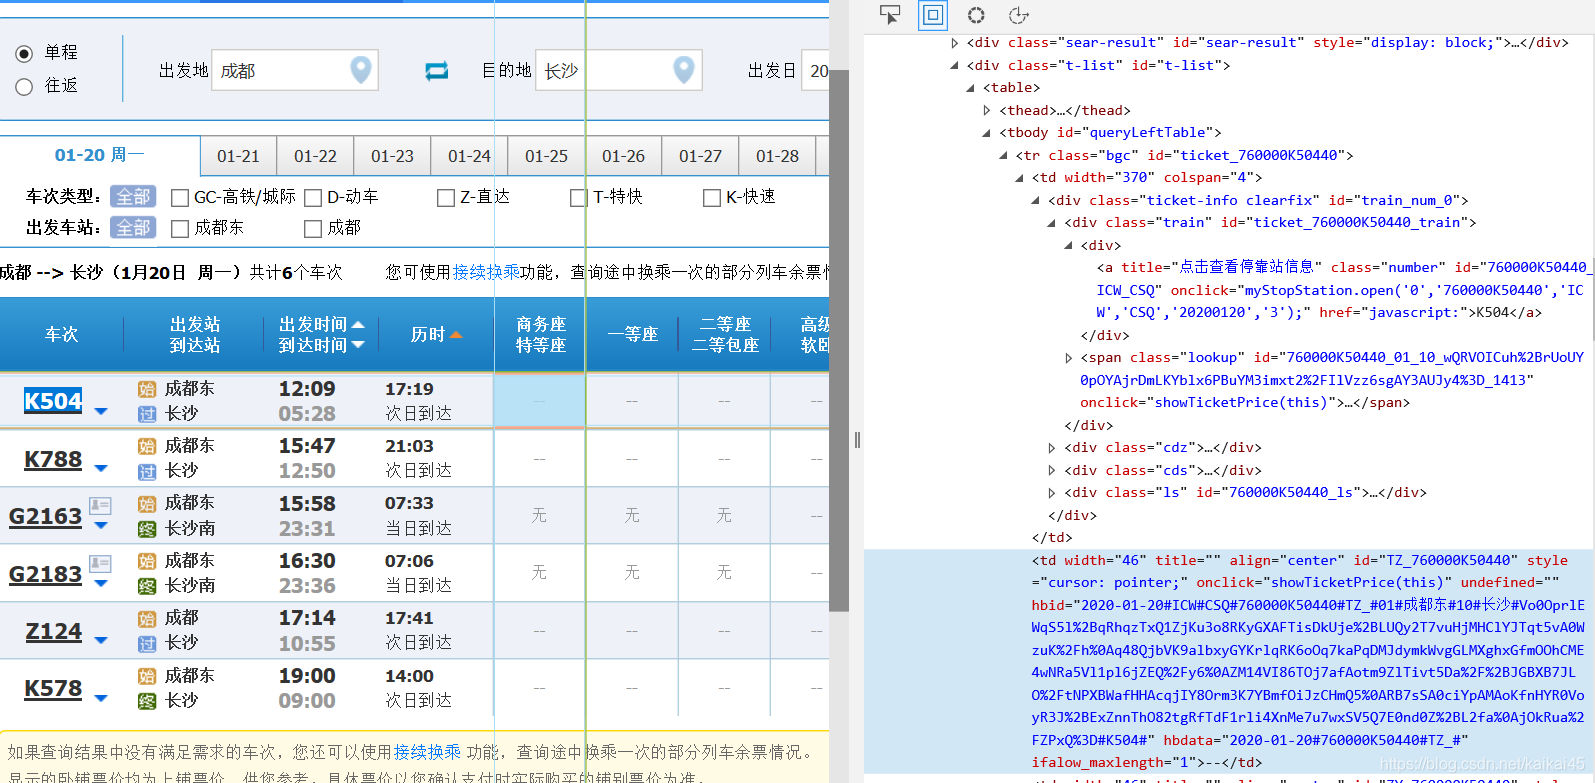The height and width of the screenshot is (783, 1595).
Task: Switch to the 01-23 date tab
Action: [x=392, y=157]
